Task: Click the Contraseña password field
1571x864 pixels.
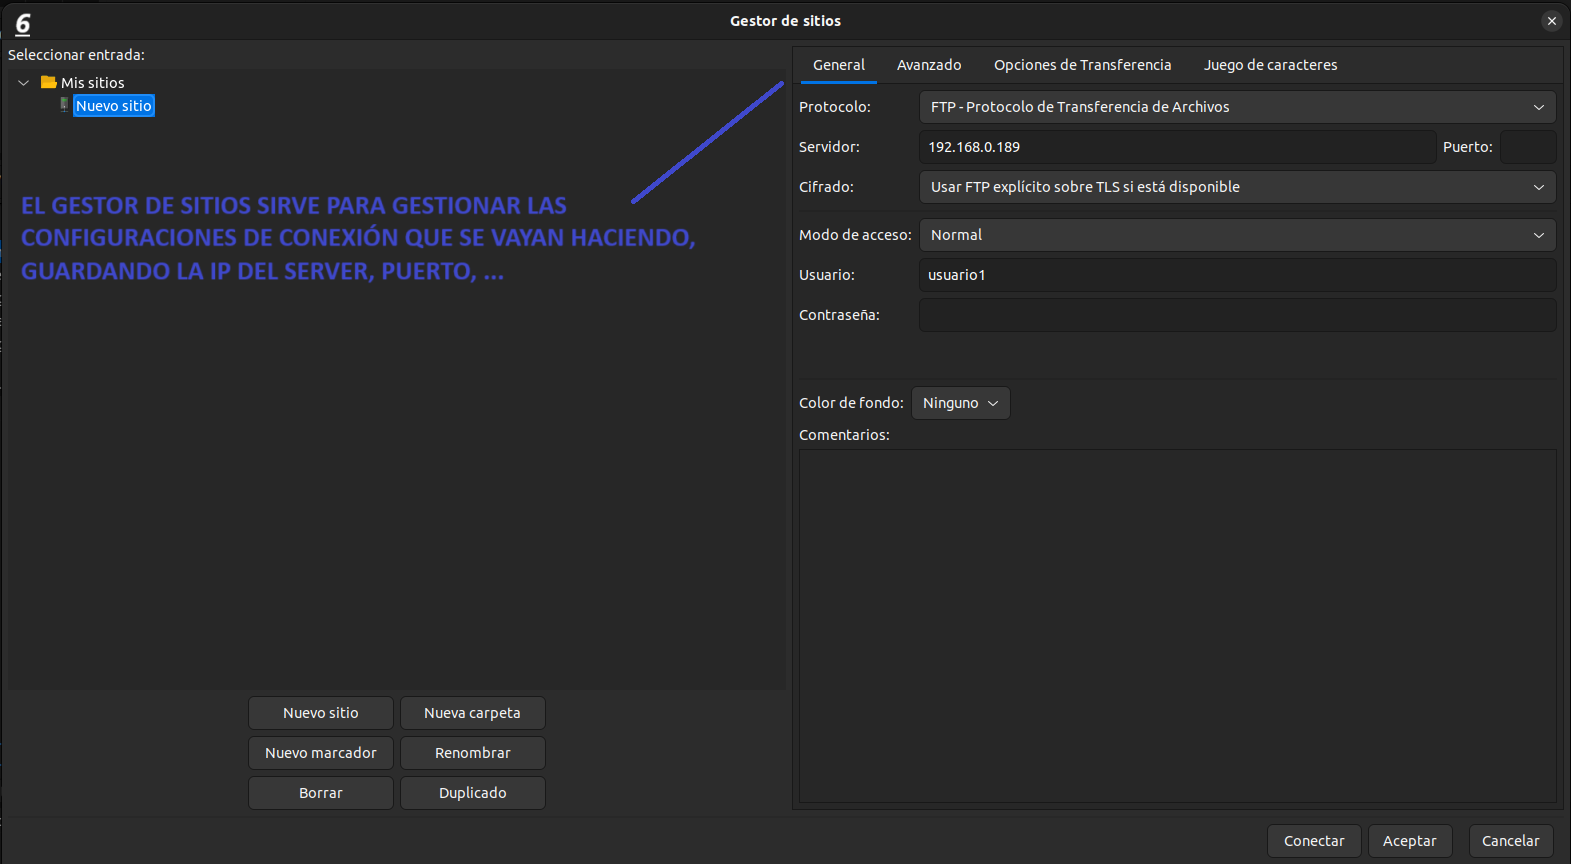Action: 1236,315
